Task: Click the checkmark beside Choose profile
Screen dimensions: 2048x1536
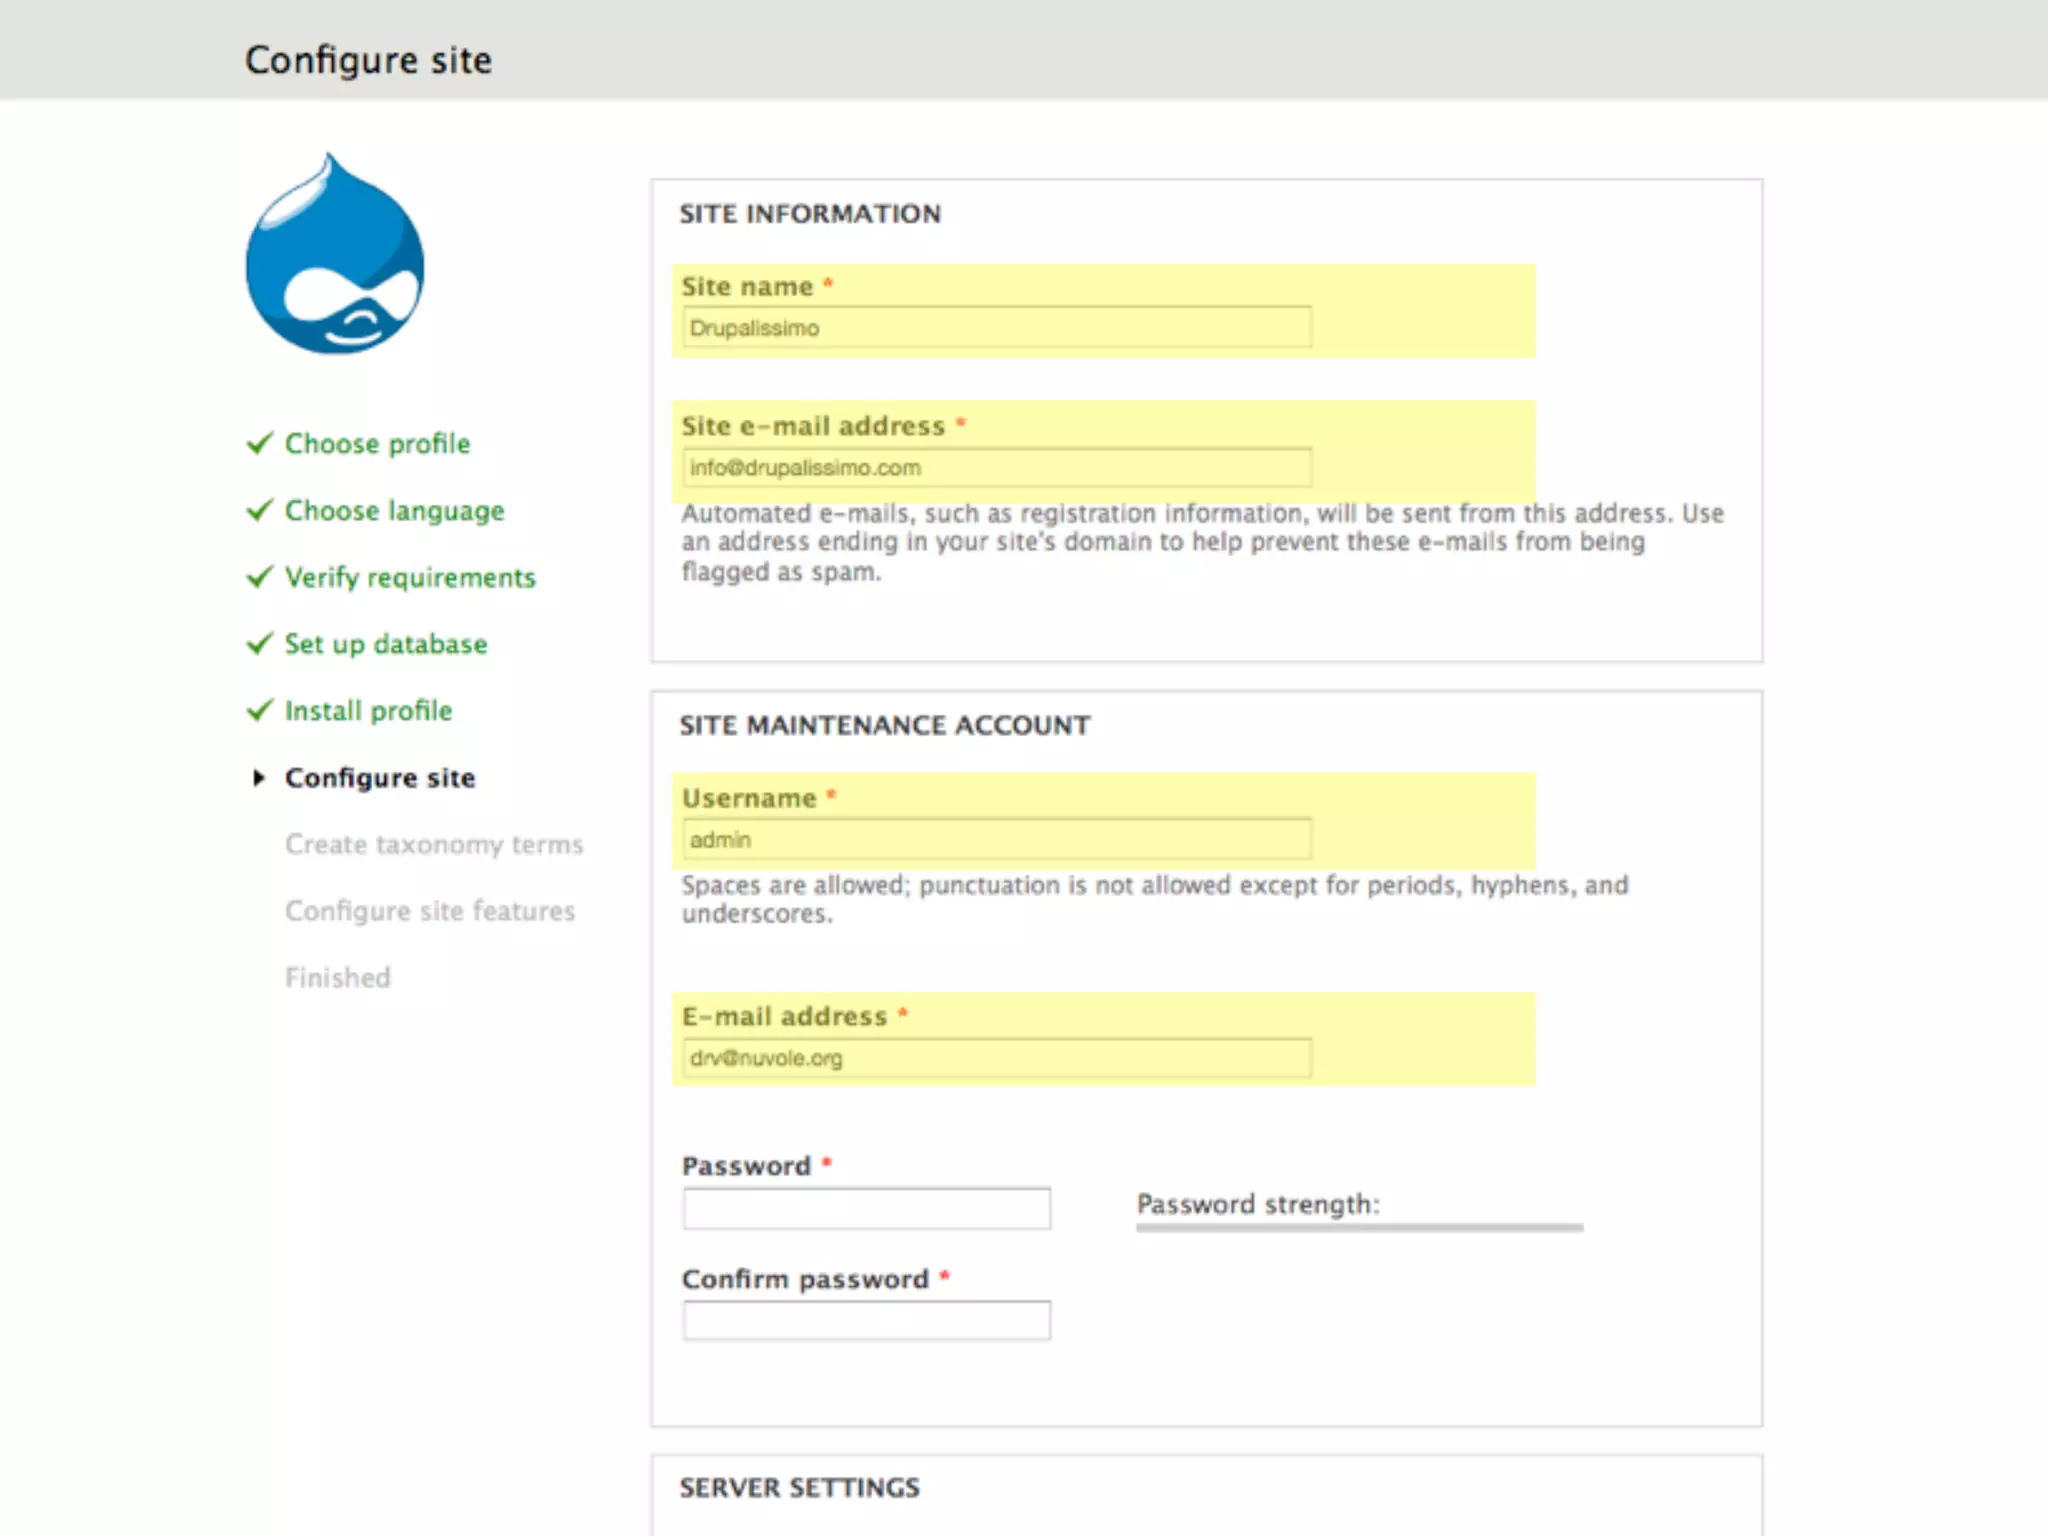Action: click(260, 443)
